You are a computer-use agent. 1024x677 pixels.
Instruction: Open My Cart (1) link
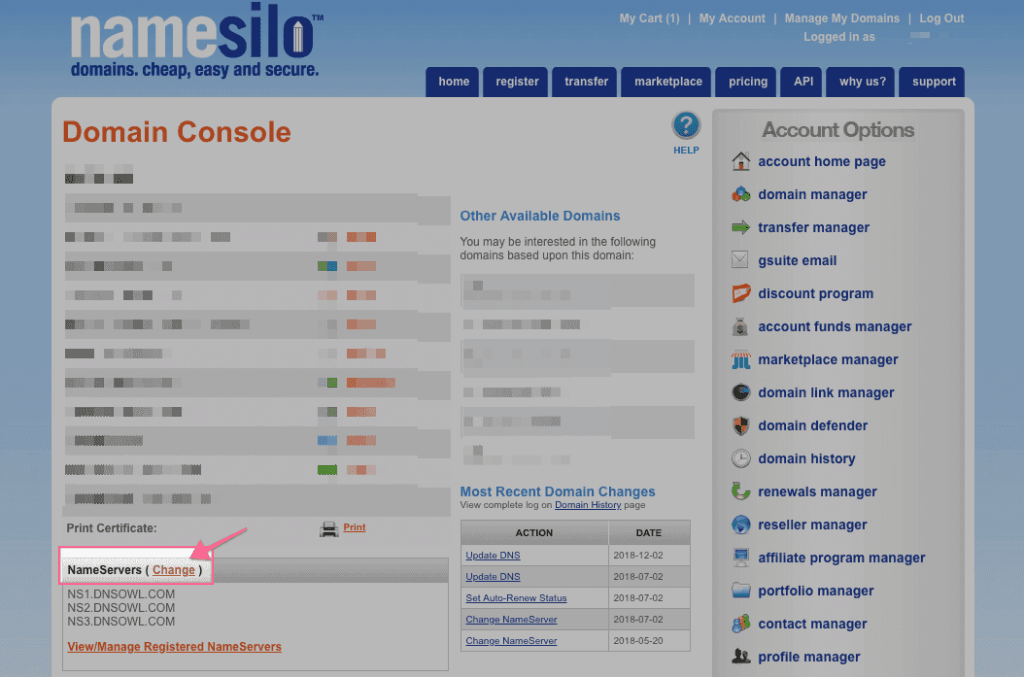click(649, 18)
